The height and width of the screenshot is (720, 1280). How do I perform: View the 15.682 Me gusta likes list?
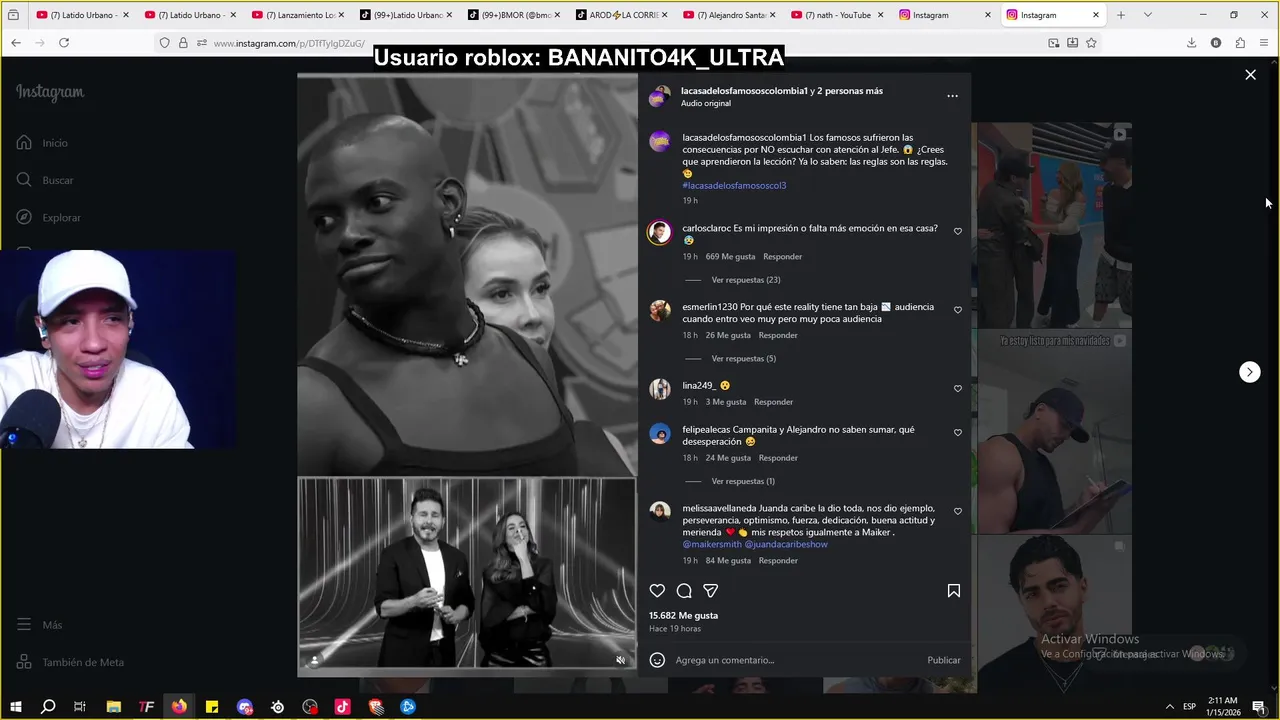click(683, 615)
